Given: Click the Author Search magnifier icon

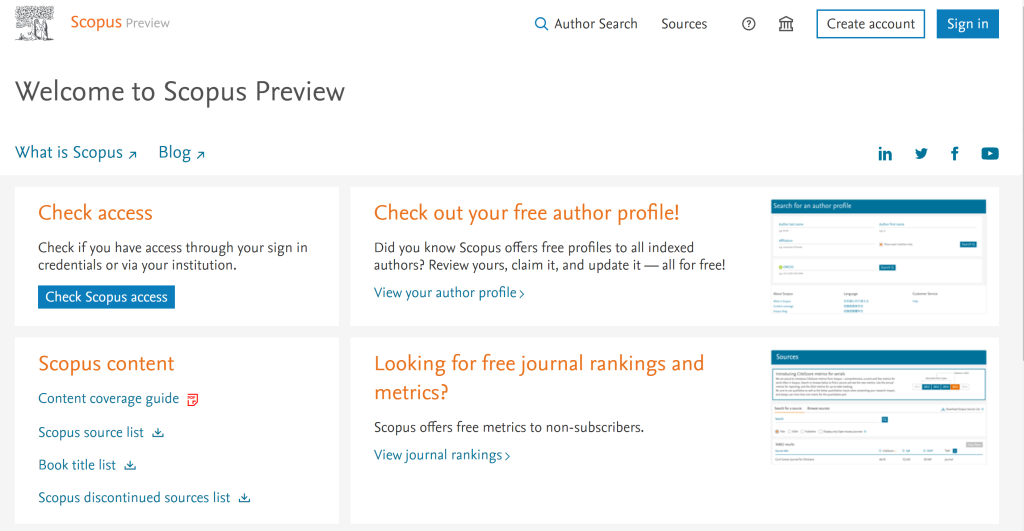Looking at the screenshot, I should click(541, 24).
